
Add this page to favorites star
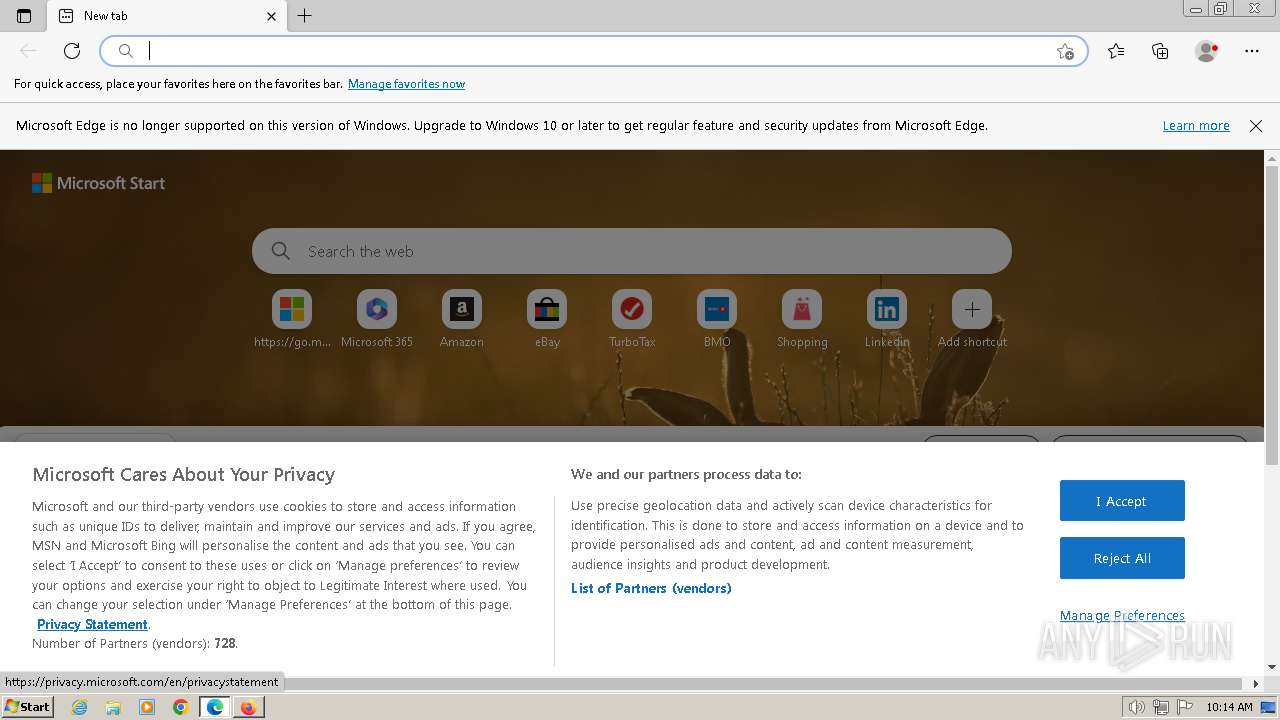(x=1065, y=51)
